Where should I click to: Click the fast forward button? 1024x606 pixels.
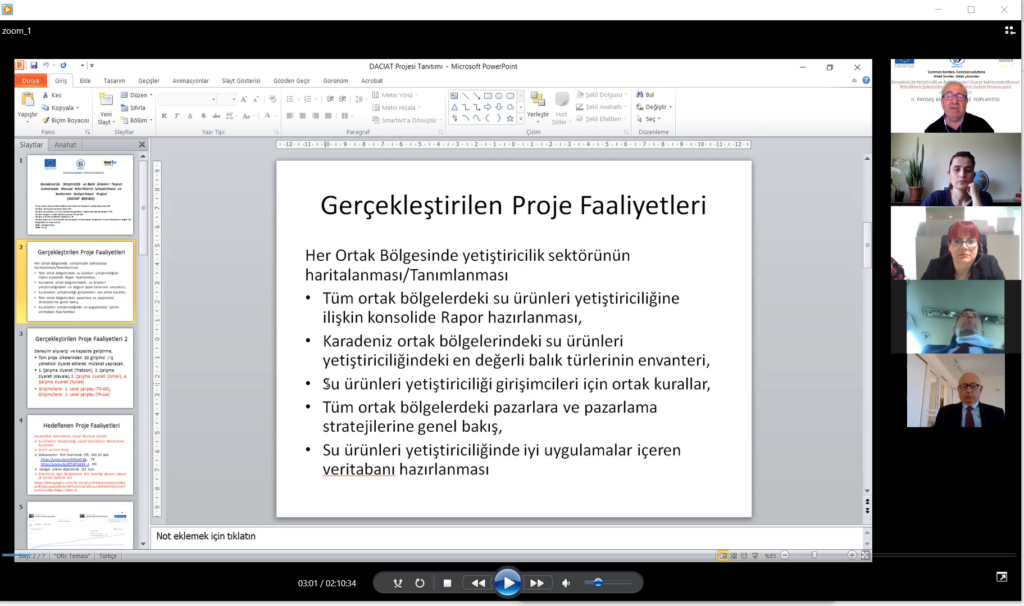[537, 583]
